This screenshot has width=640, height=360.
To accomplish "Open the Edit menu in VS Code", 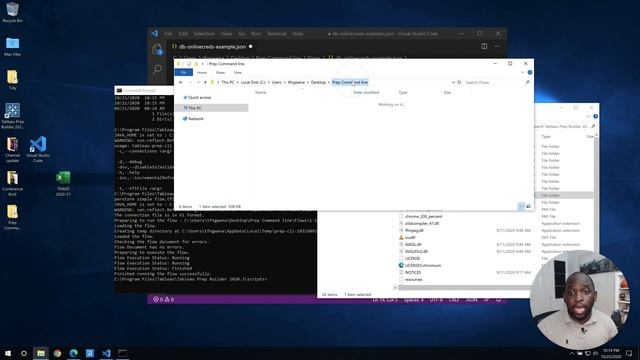I will 182,34.
